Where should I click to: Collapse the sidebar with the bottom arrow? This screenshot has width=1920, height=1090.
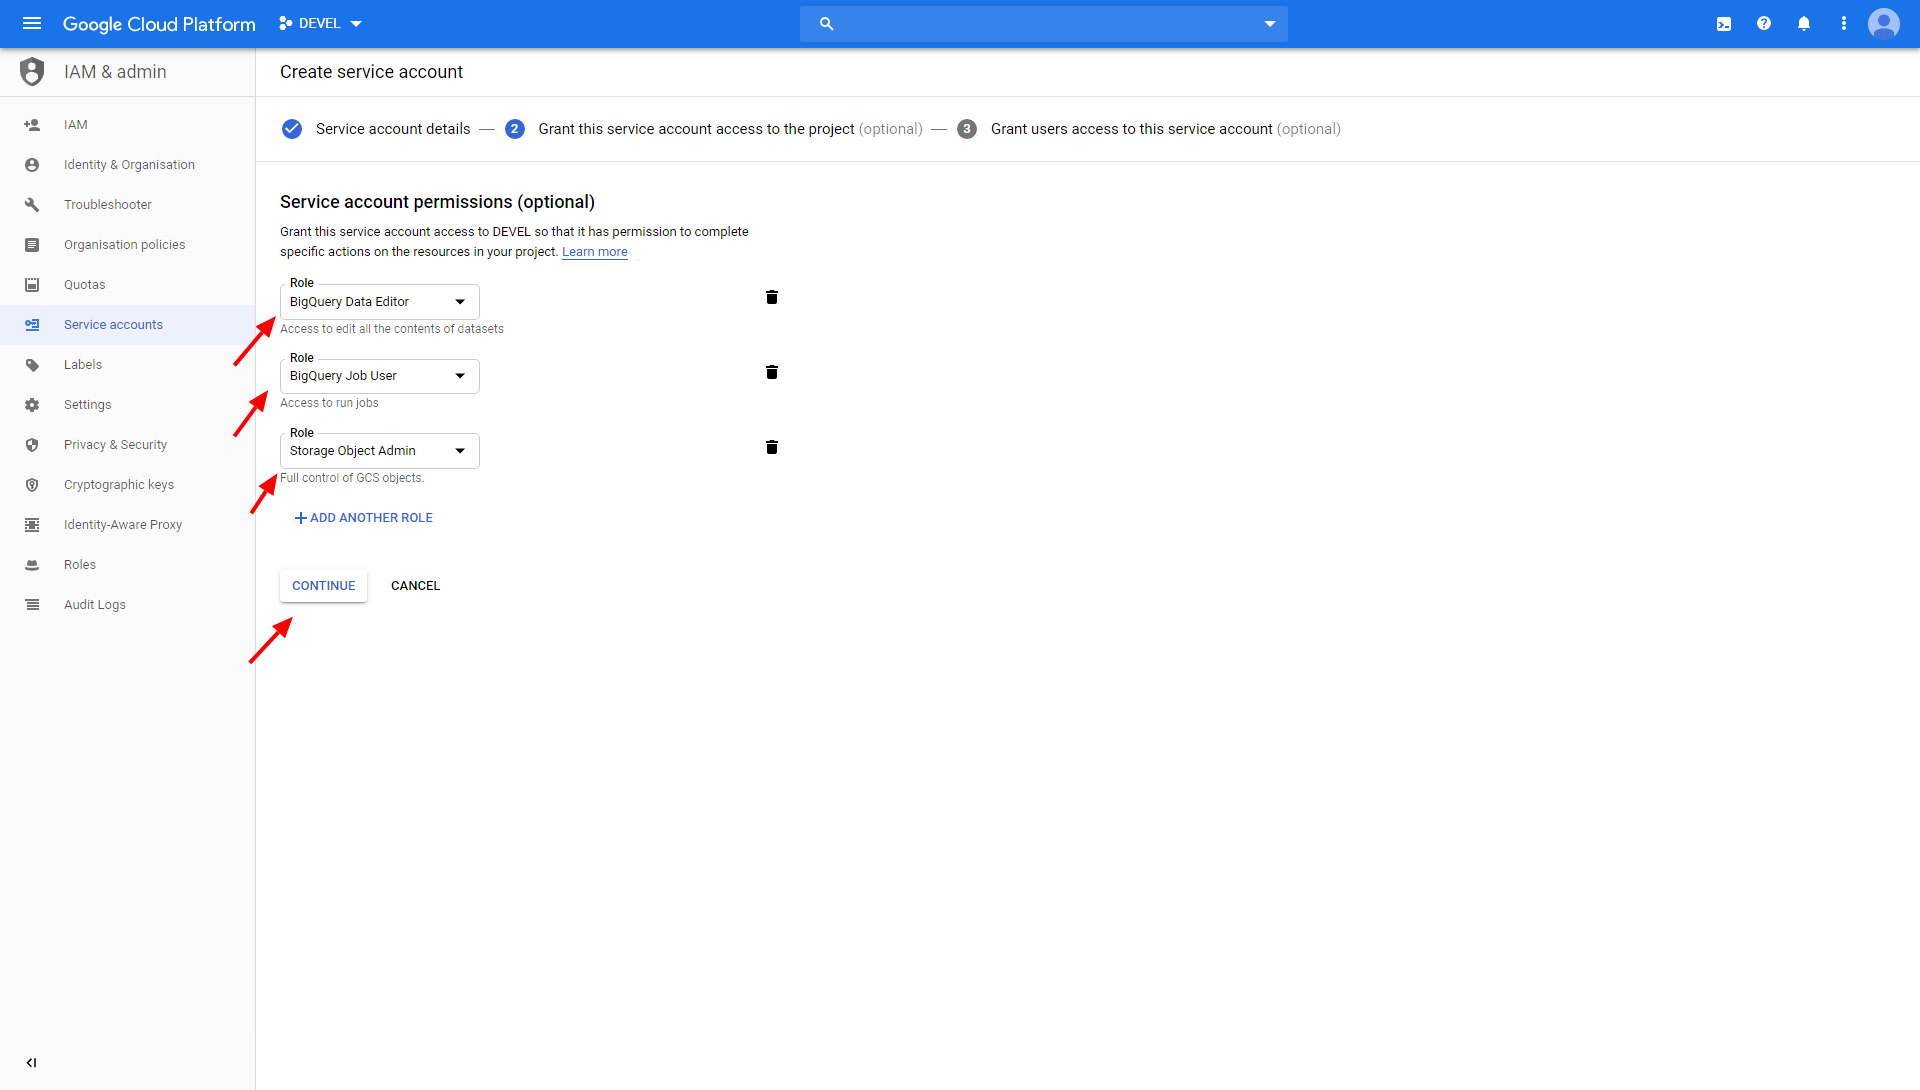31,1063
